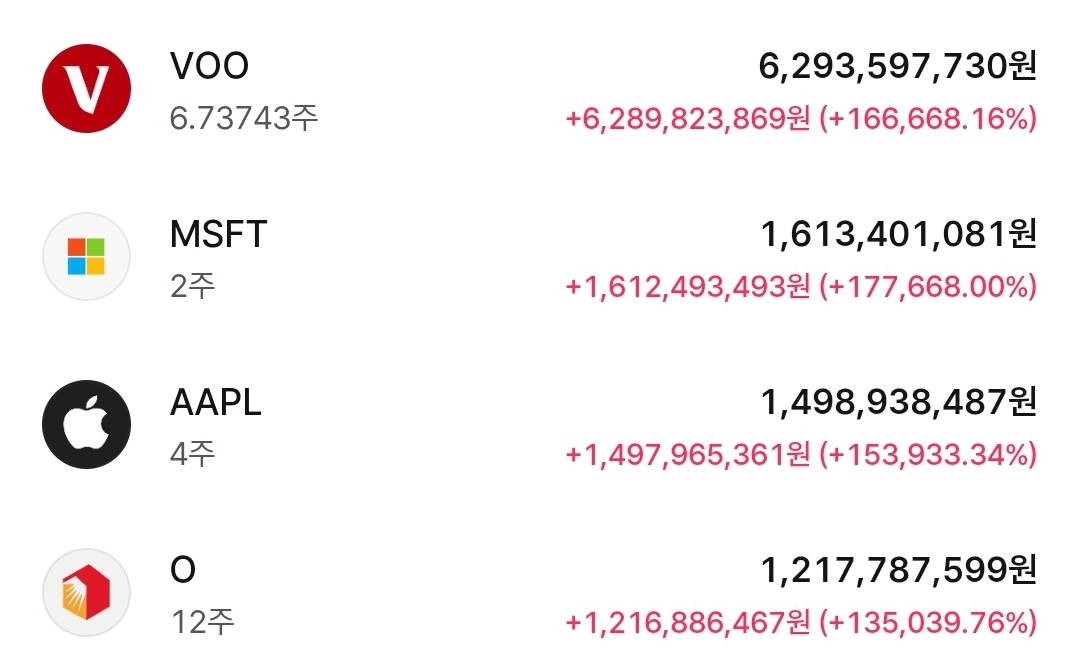The width and height of the screenshot is (1080, 669).
Task: Click O return +135,039.76% text
Action: tap(928, 623)
